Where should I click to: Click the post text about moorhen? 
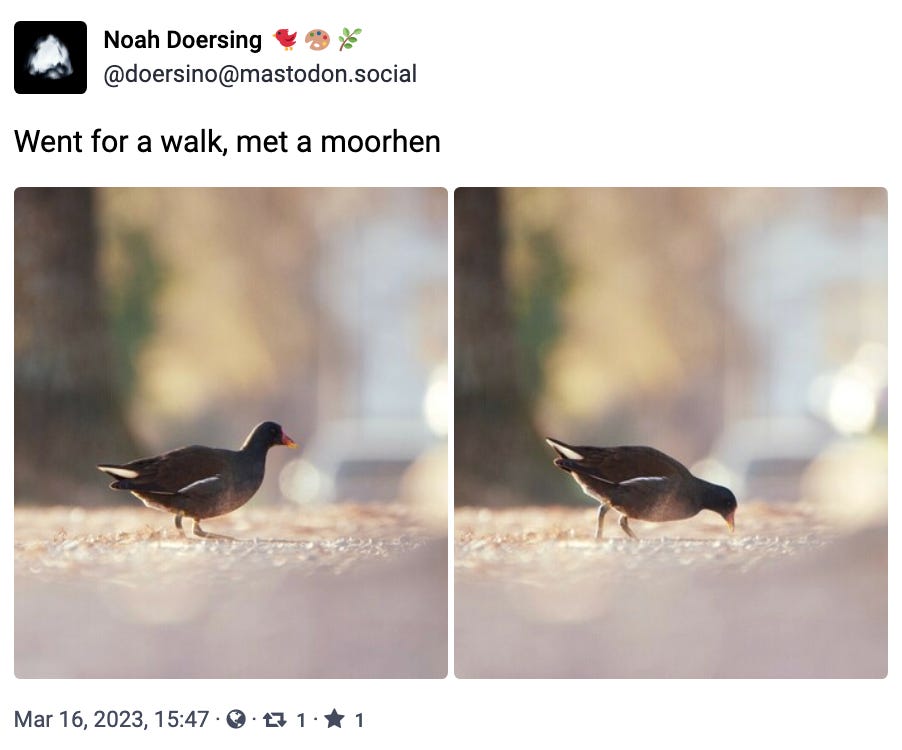click(227, 141)
